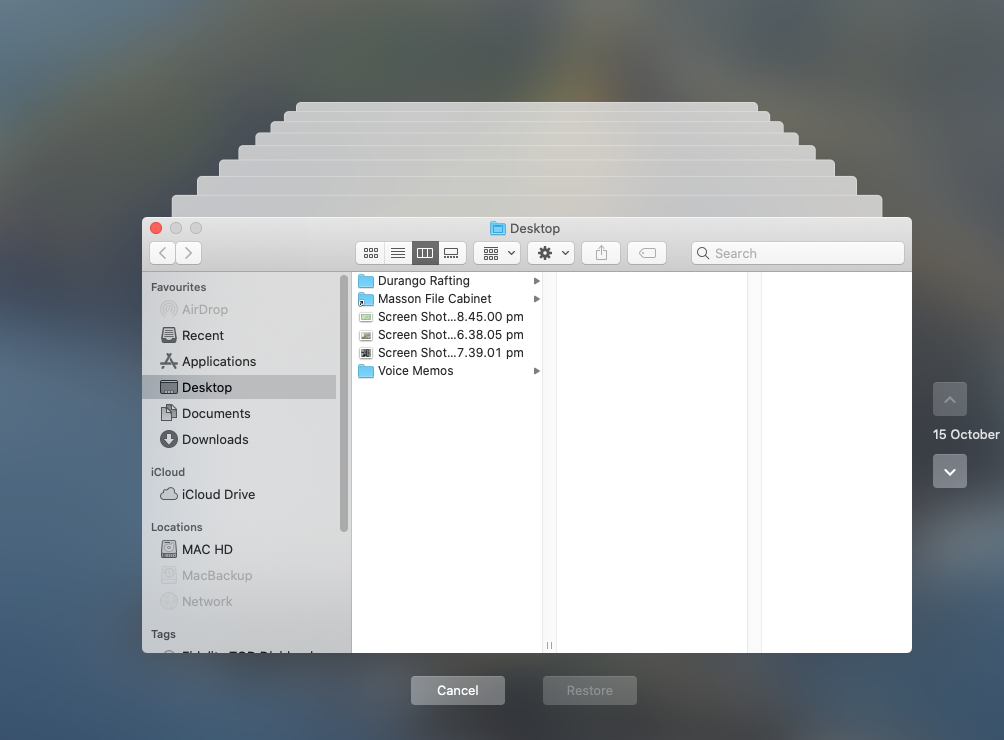Close the Desktop Finder window
Image resolution: width=1004 pixels, height=740 pixels.
point(156,228)
